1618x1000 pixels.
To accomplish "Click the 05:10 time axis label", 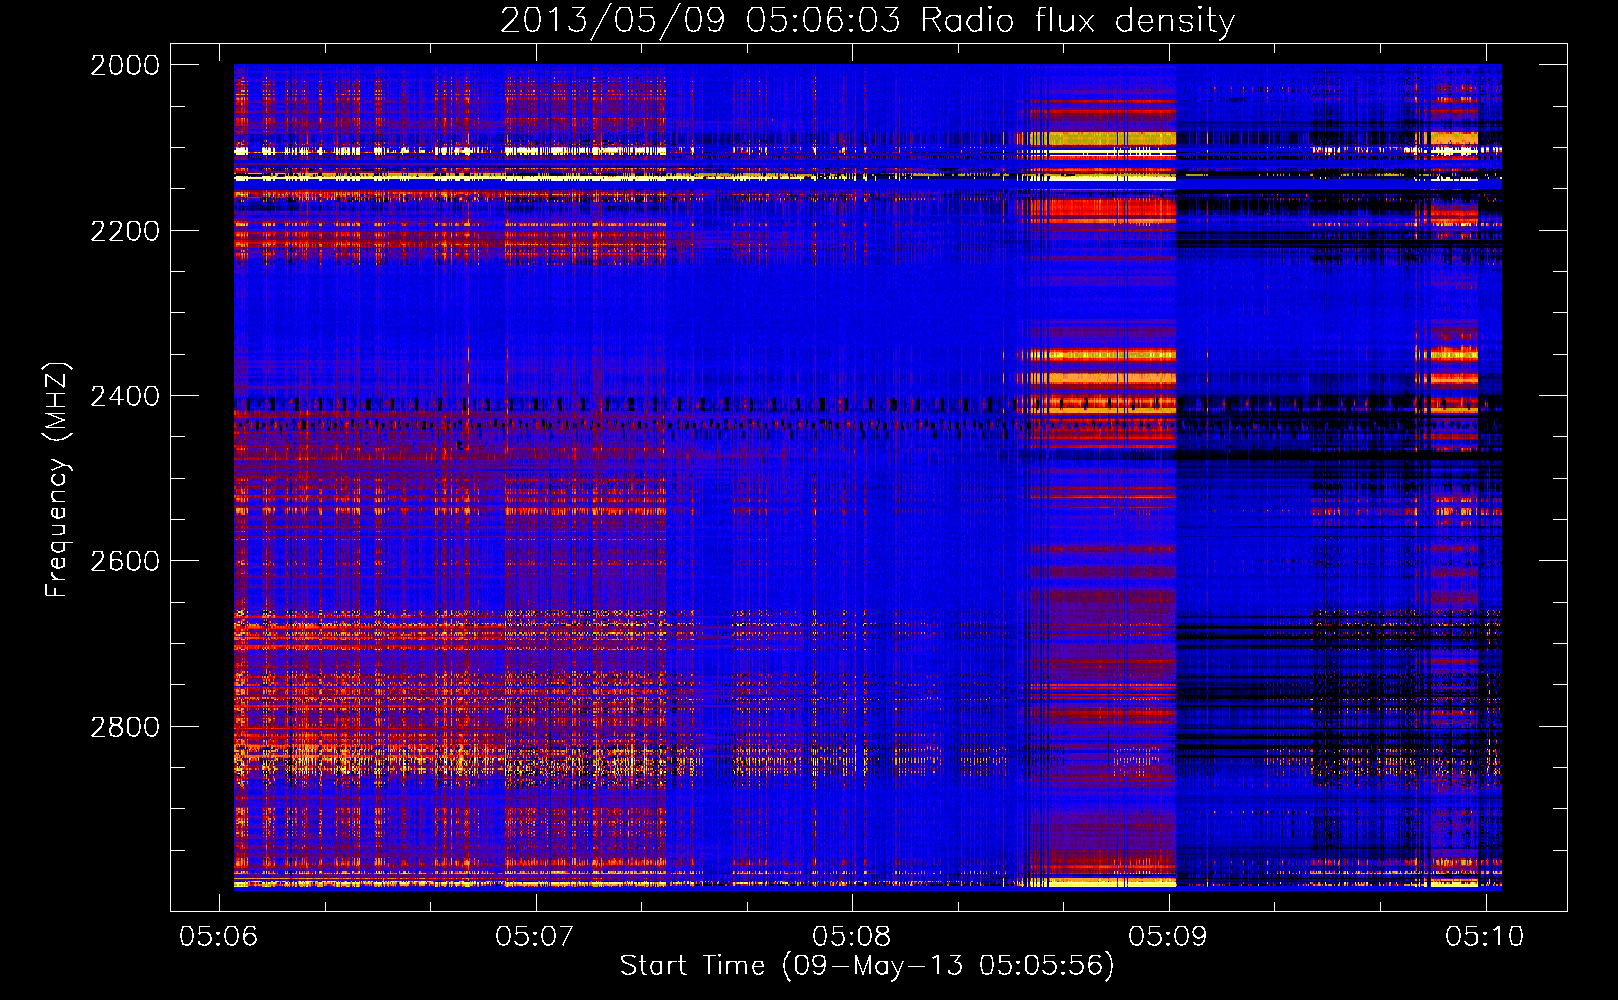I will pyautogui.click(x=1485, y=936).
